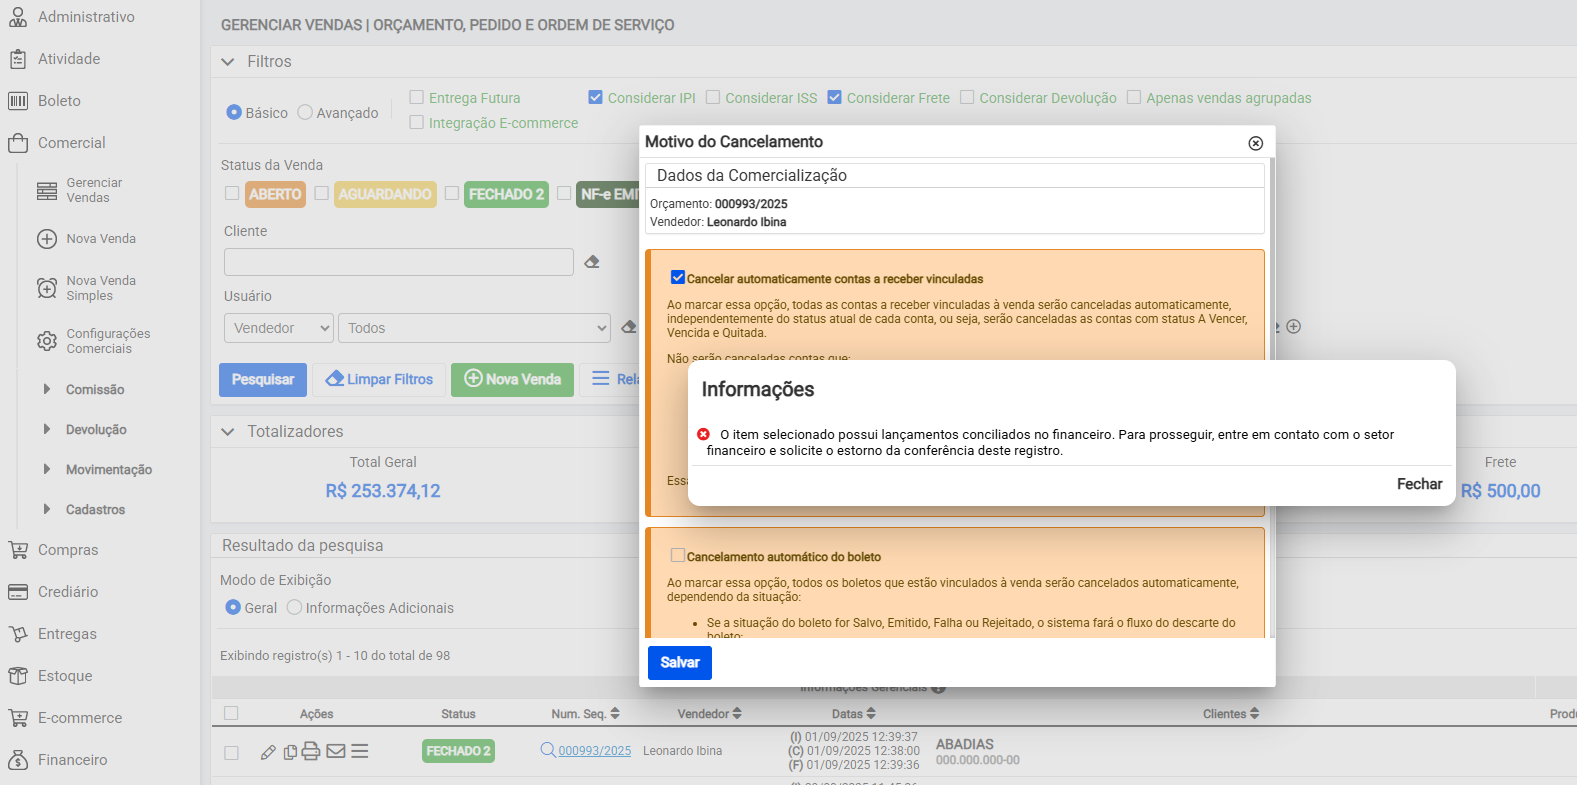Select the Avançado filter radio button

pos(306,113)
